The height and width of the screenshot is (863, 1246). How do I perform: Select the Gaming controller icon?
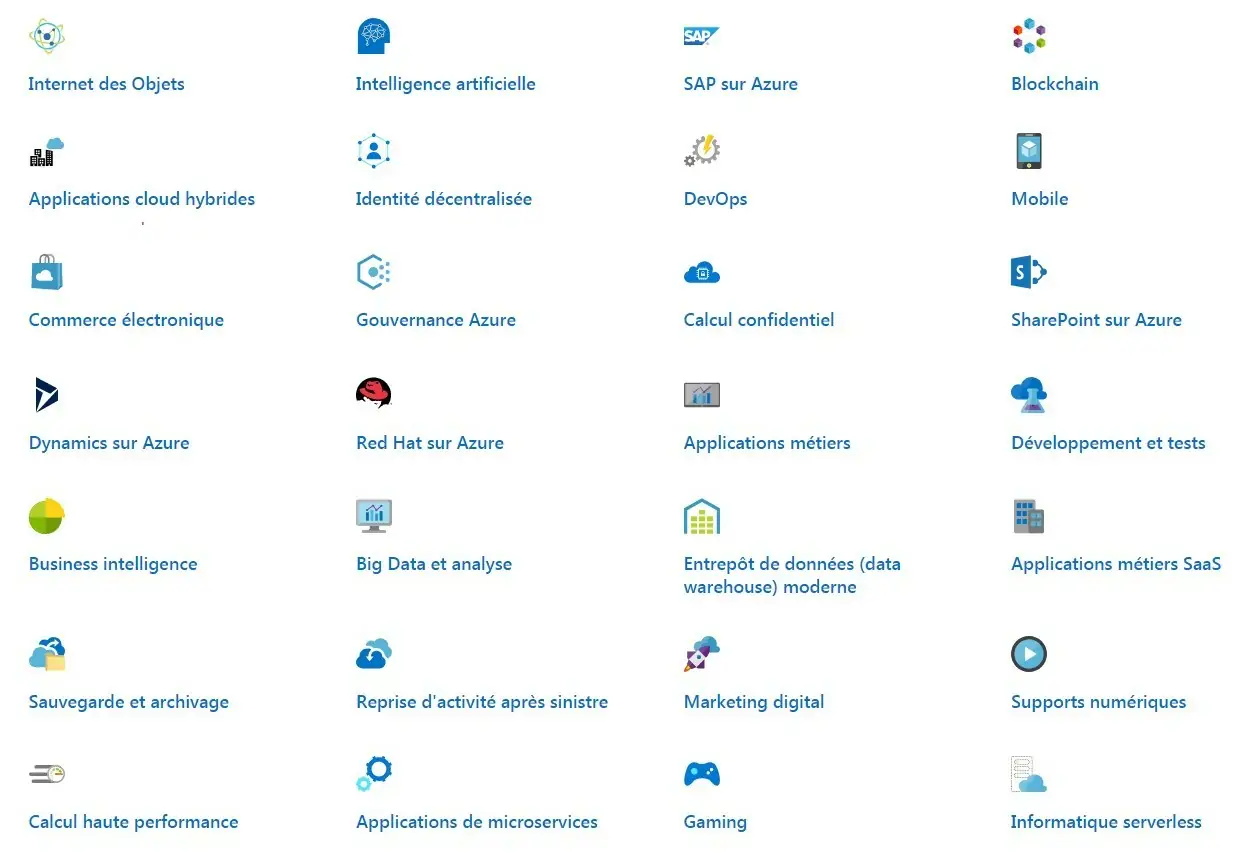701,773
